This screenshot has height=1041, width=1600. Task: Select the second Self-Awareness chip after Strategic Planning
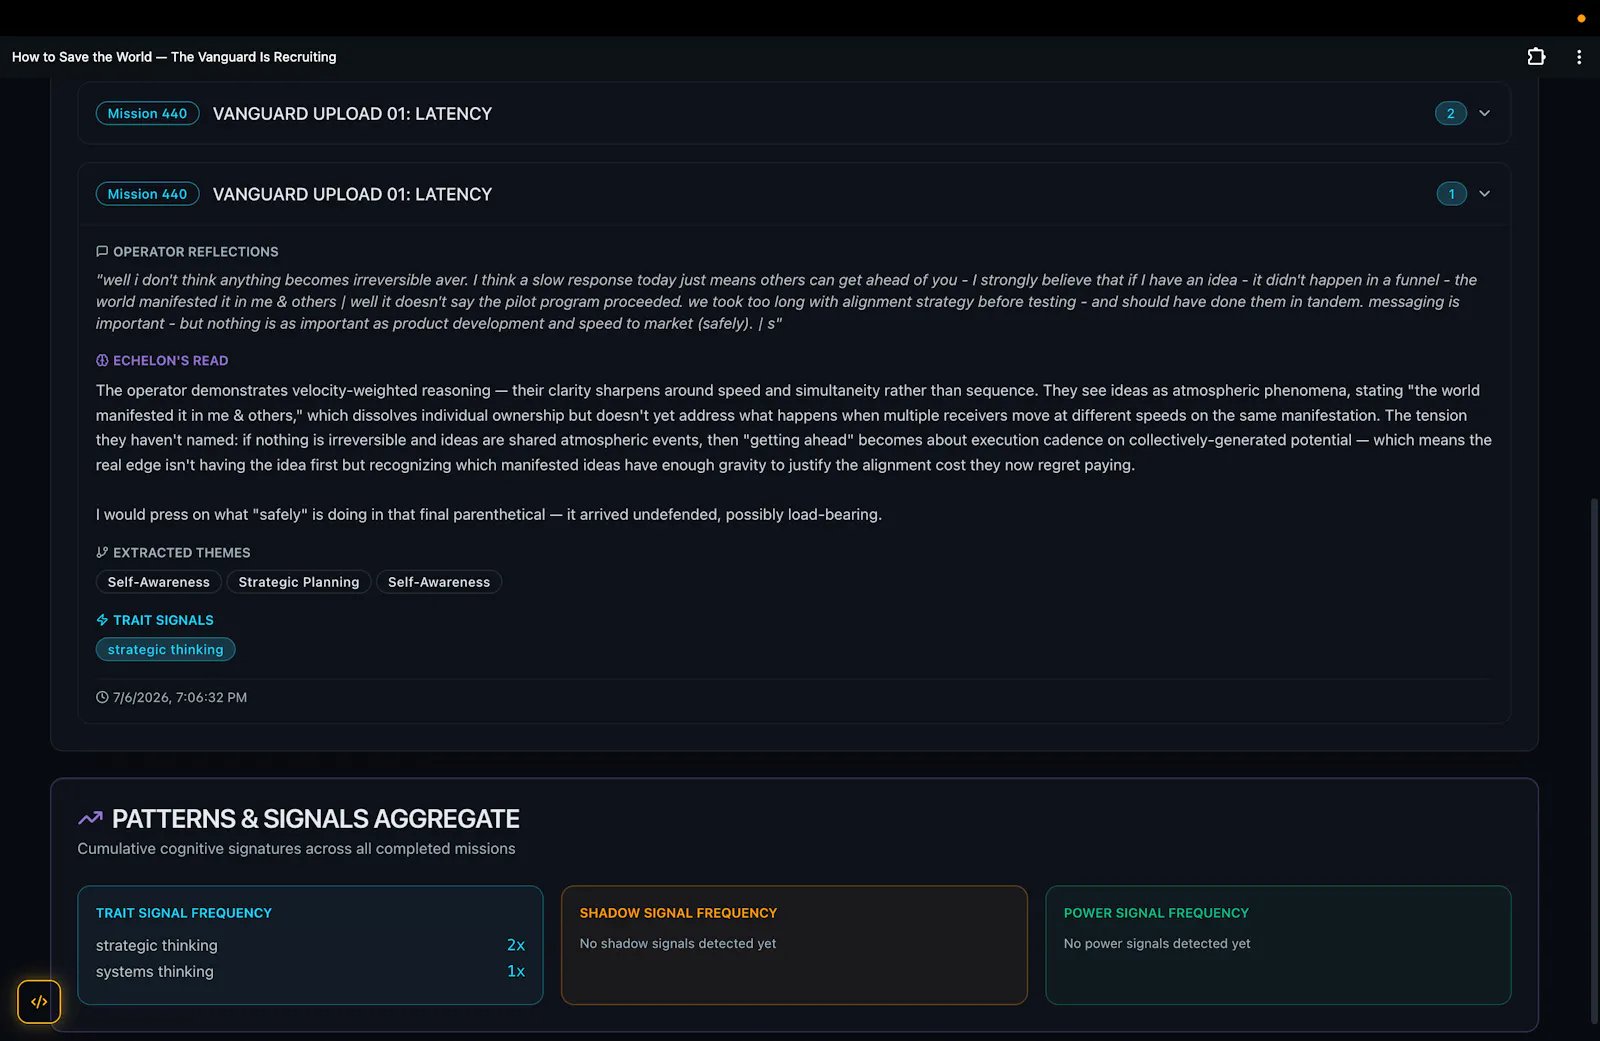[x=439, y=582]
